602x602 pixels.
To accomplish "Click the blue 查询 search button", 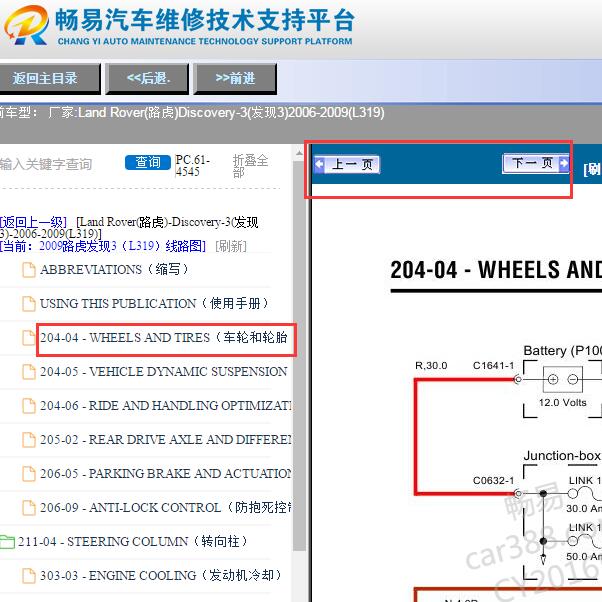I will 148,163.
